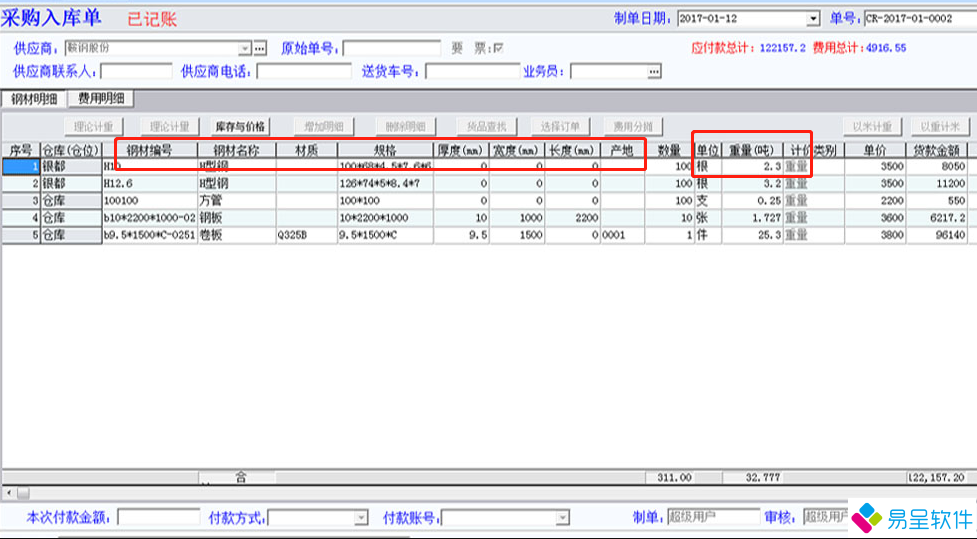Expand the 供应商 dropdown arrow
This screenshot has height=539, width=977.
pos(245,48)
